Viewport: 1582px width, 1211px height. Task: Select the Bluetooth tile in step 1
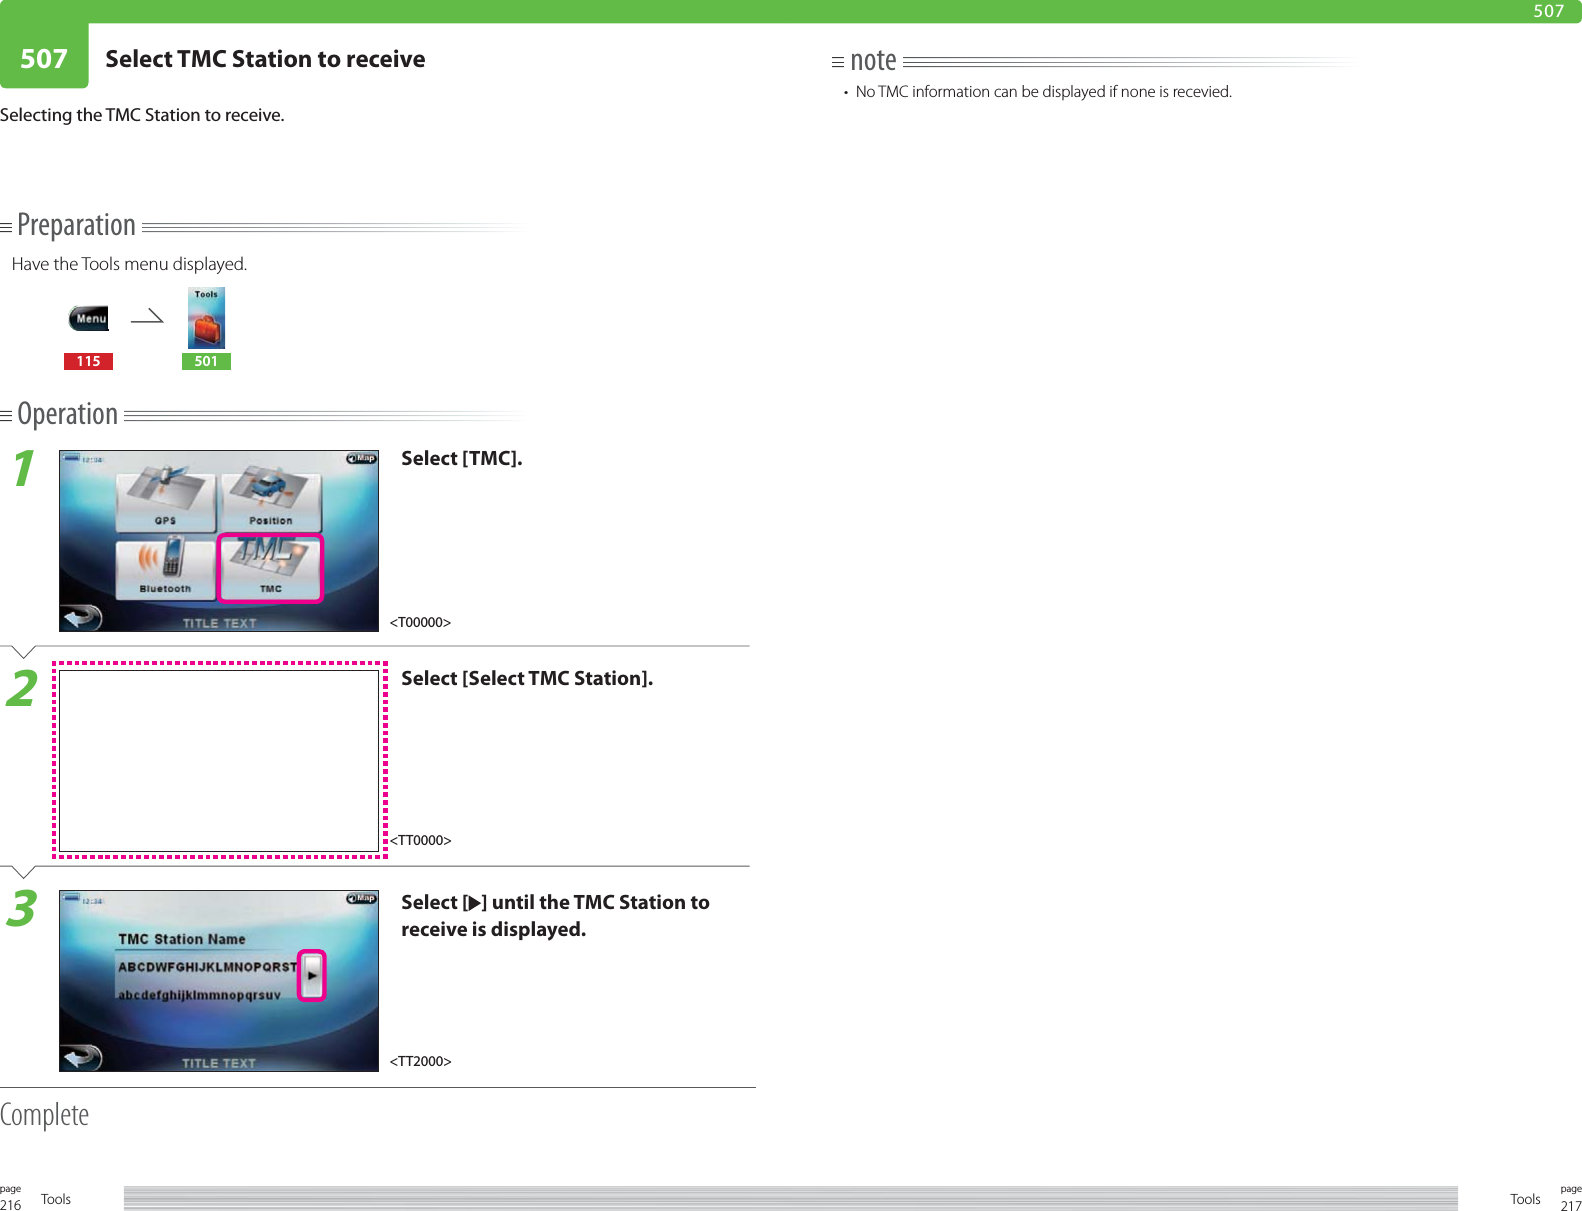pyautogui.click(x=166, y=568)
